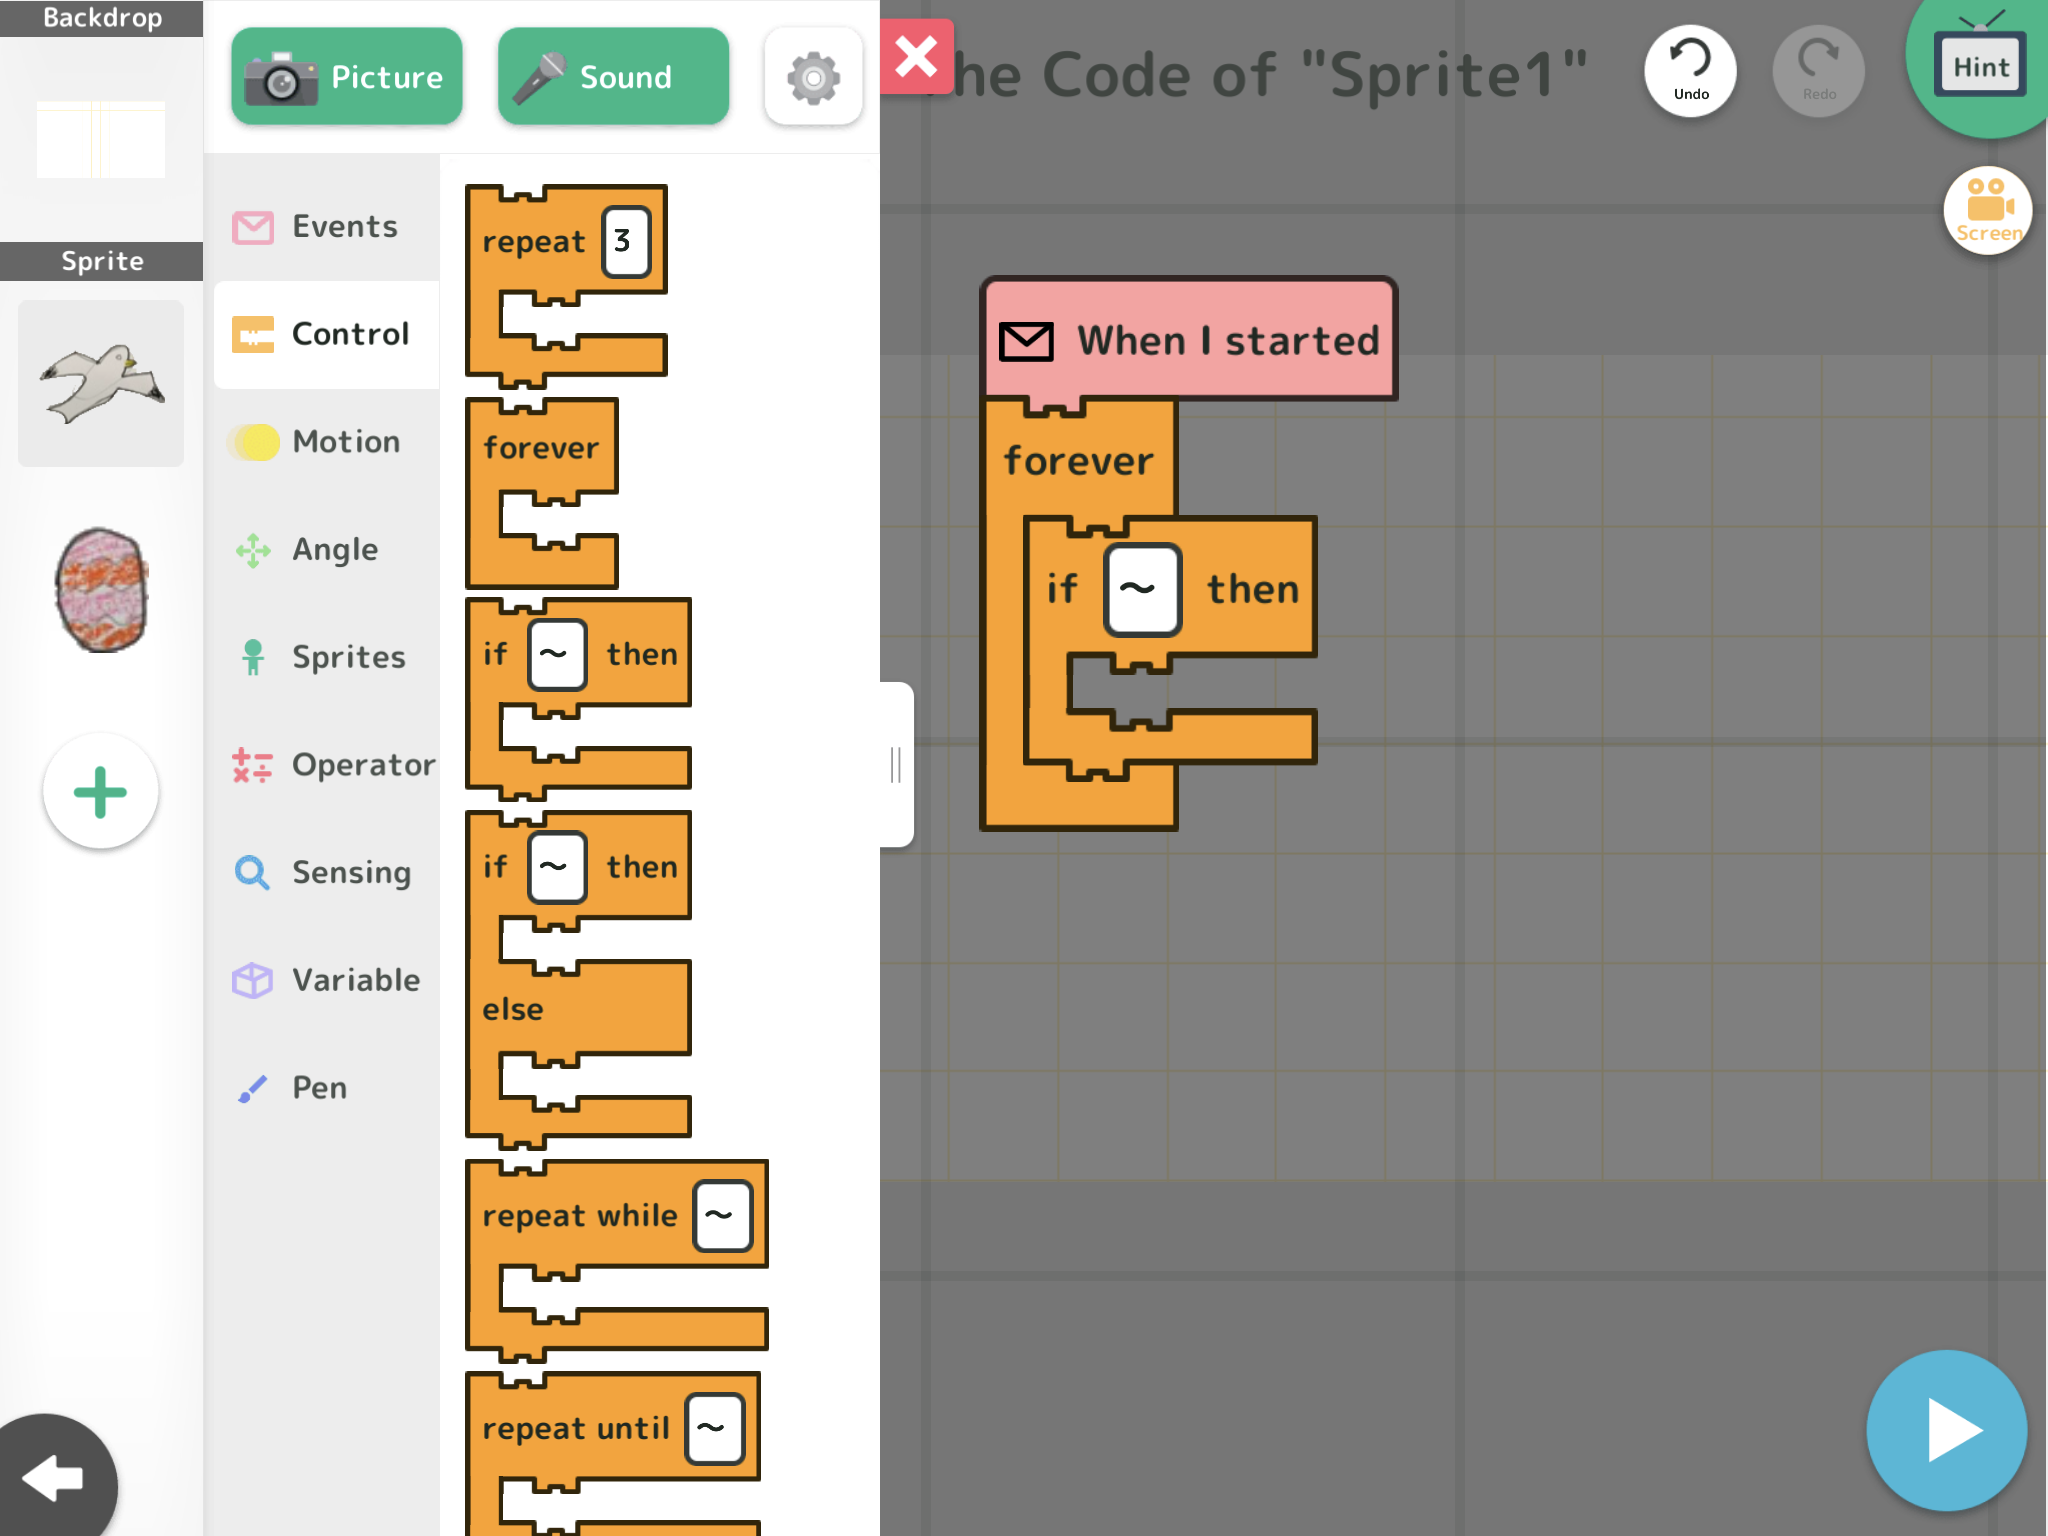The image size is (2048, 1536).
Task: Open the gear settings button
Action: [x=813, y=77]
